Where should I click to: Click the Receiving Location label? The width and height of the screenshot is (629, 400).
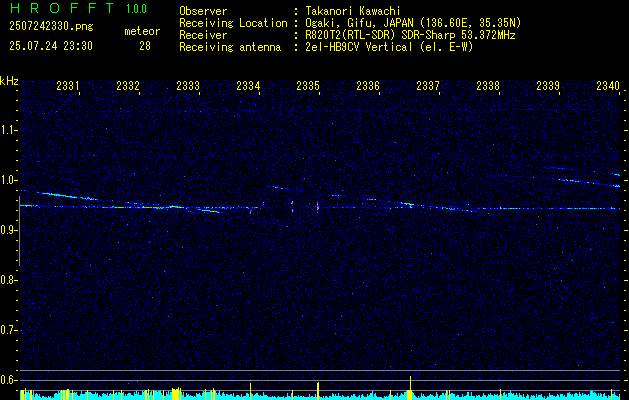[233, 23]
